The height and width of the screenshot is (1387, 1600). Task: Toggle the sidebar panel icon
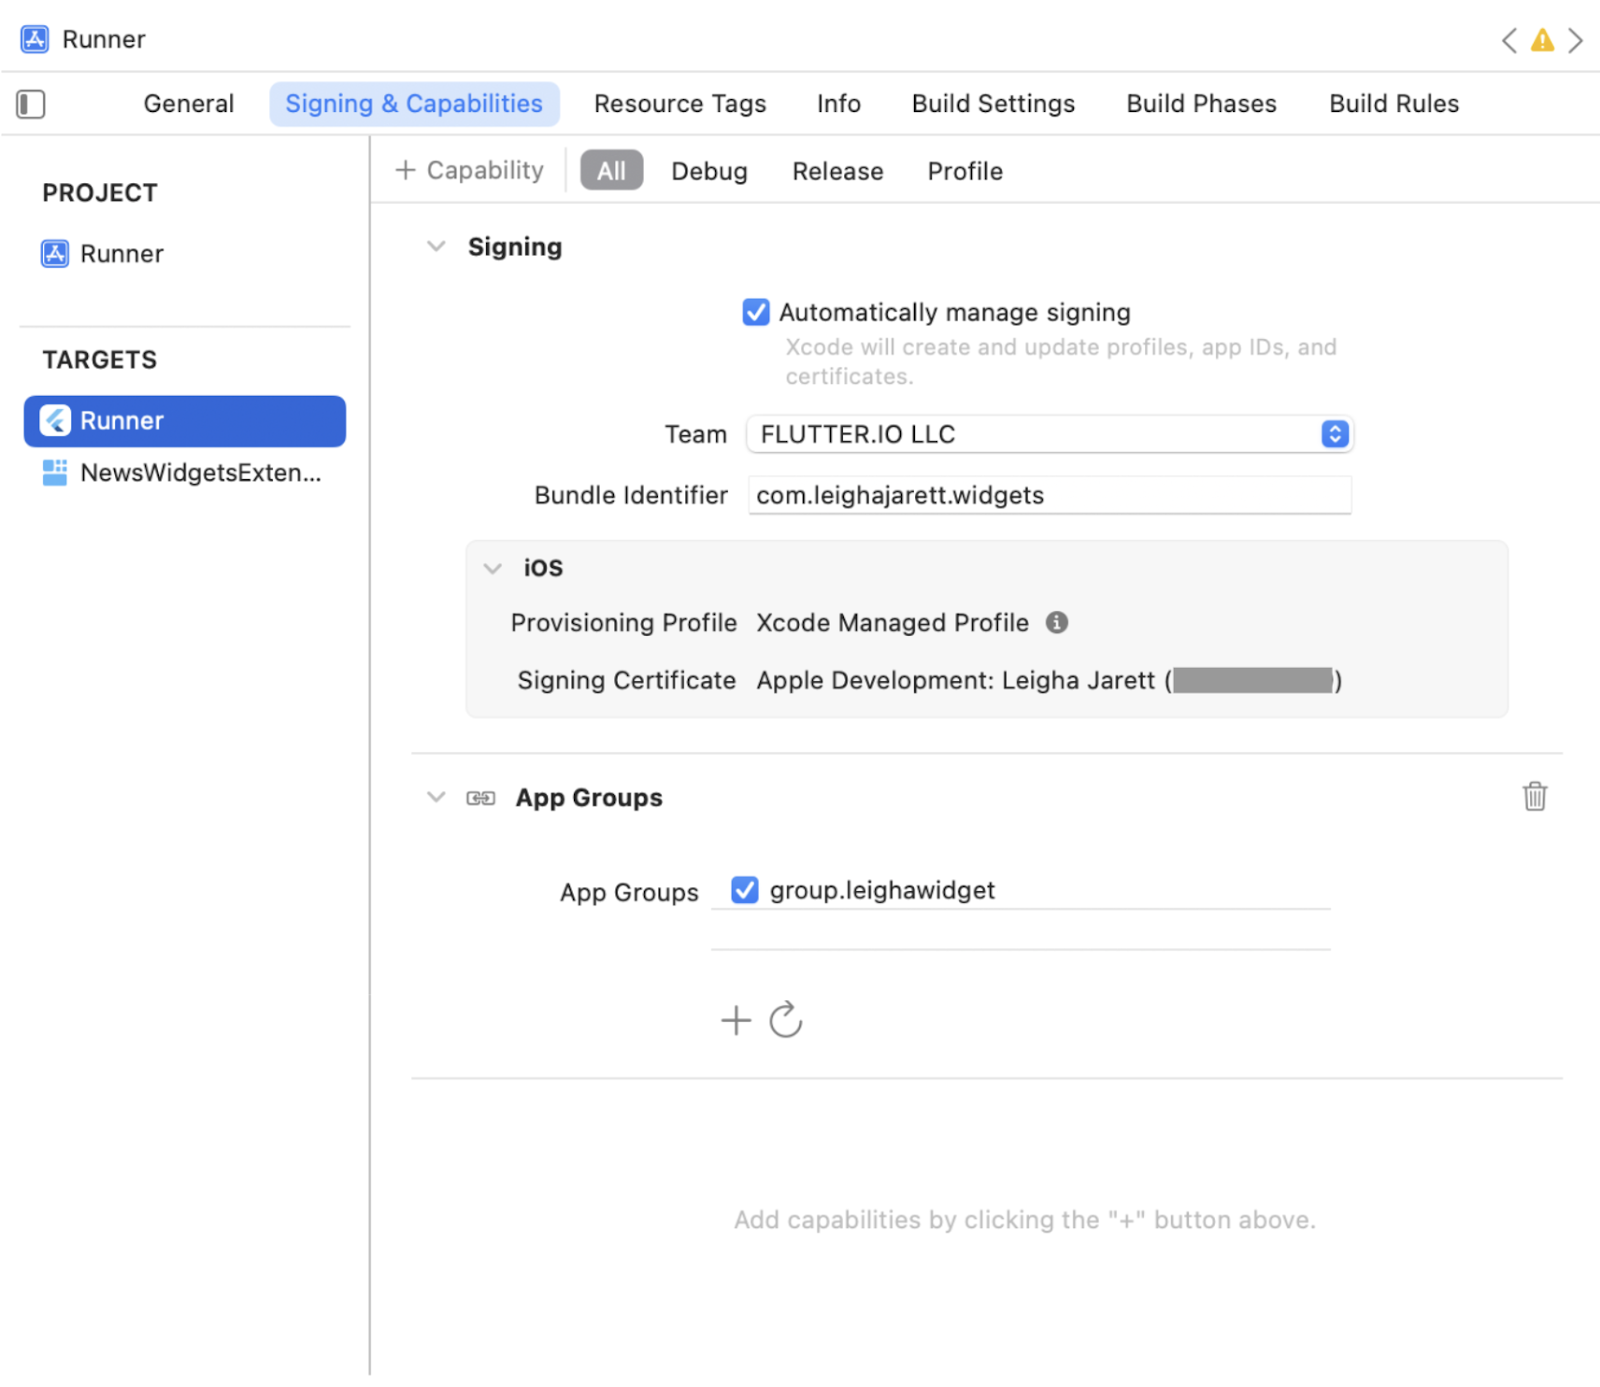(x=31, y=104)
